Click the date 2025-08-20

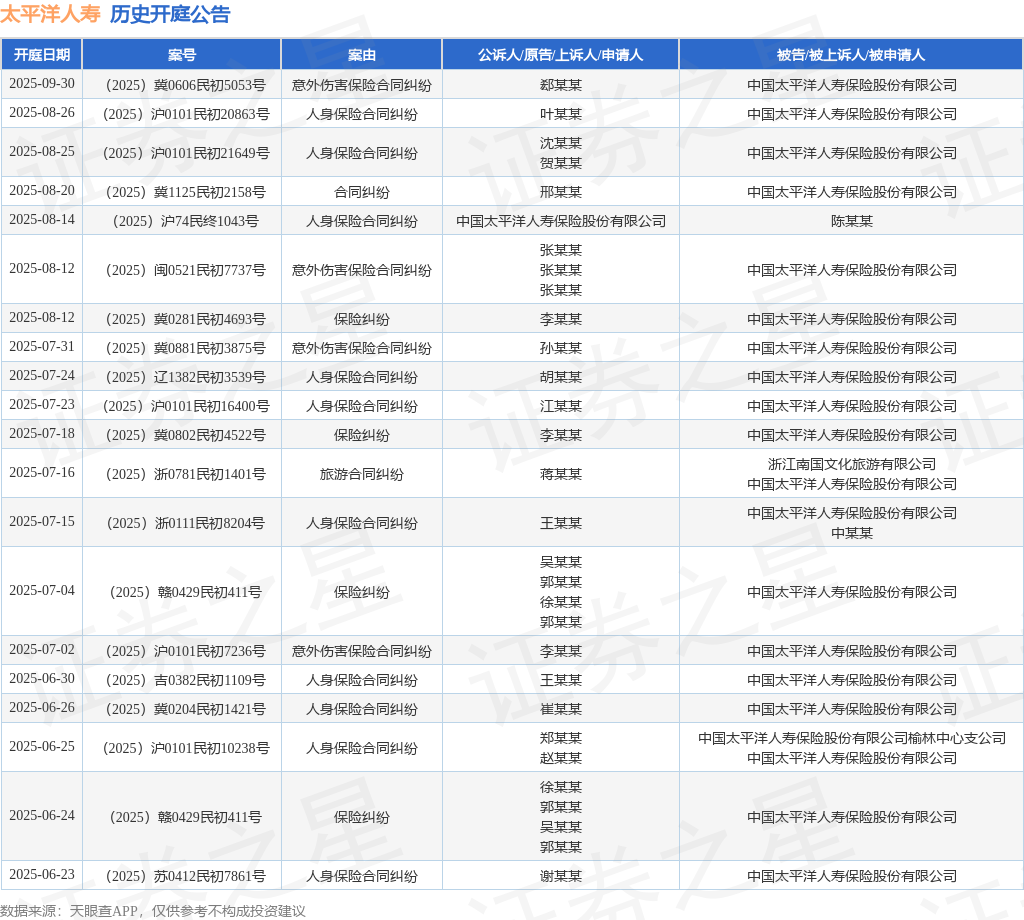click(42, 191)
